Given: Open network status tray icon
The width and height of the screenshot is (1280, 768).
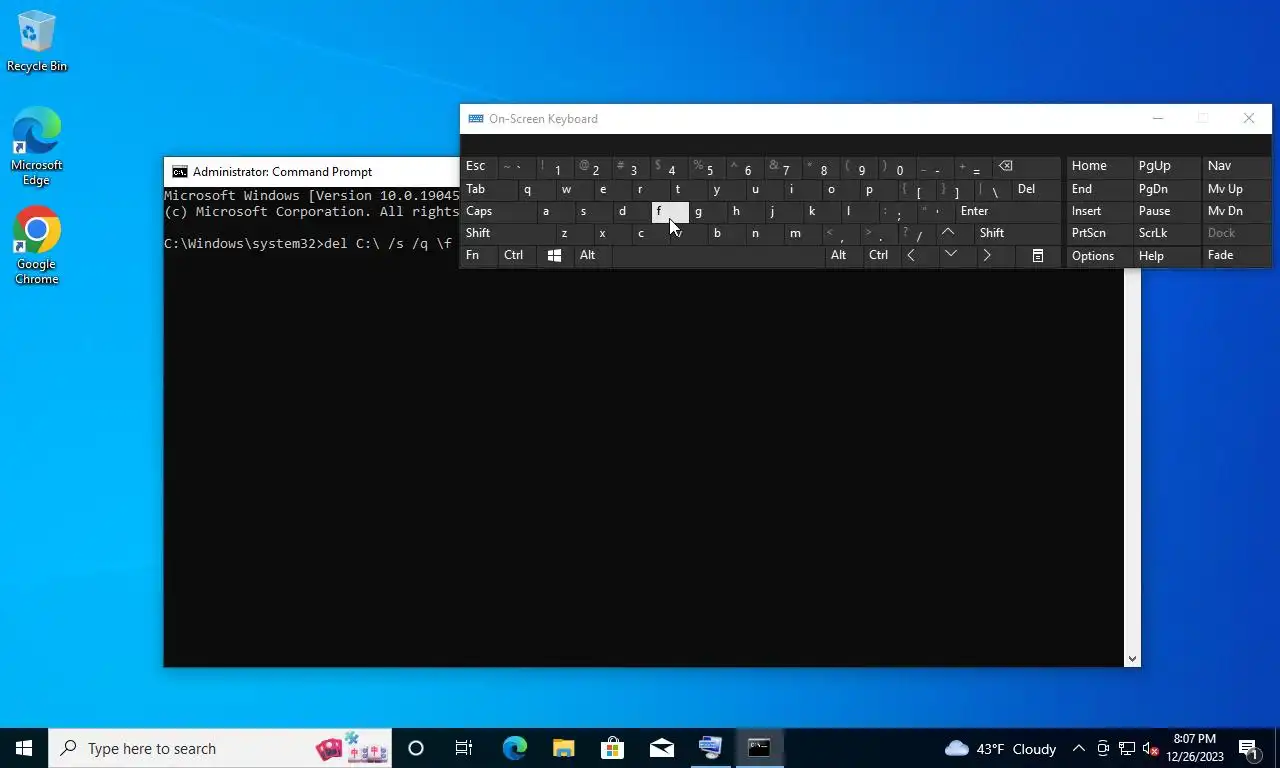Looking at the screenshot, I should coord(1127,748).
